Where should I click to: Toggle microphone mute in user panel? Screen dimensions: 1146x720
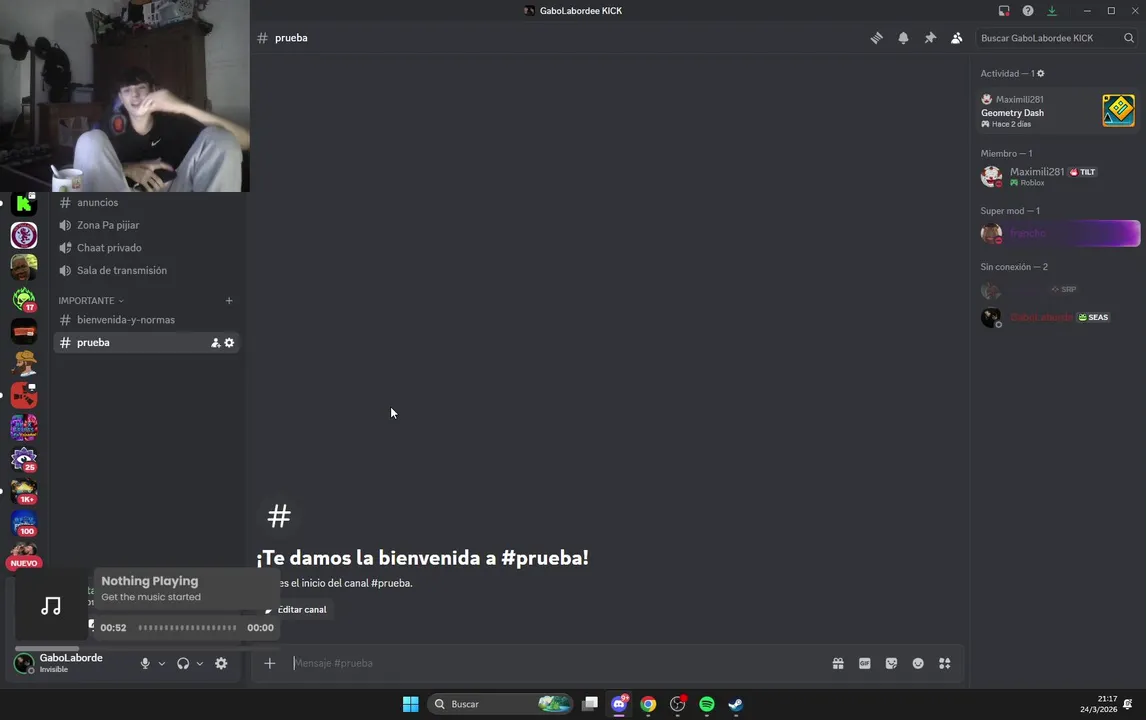[x=145, y=664]
